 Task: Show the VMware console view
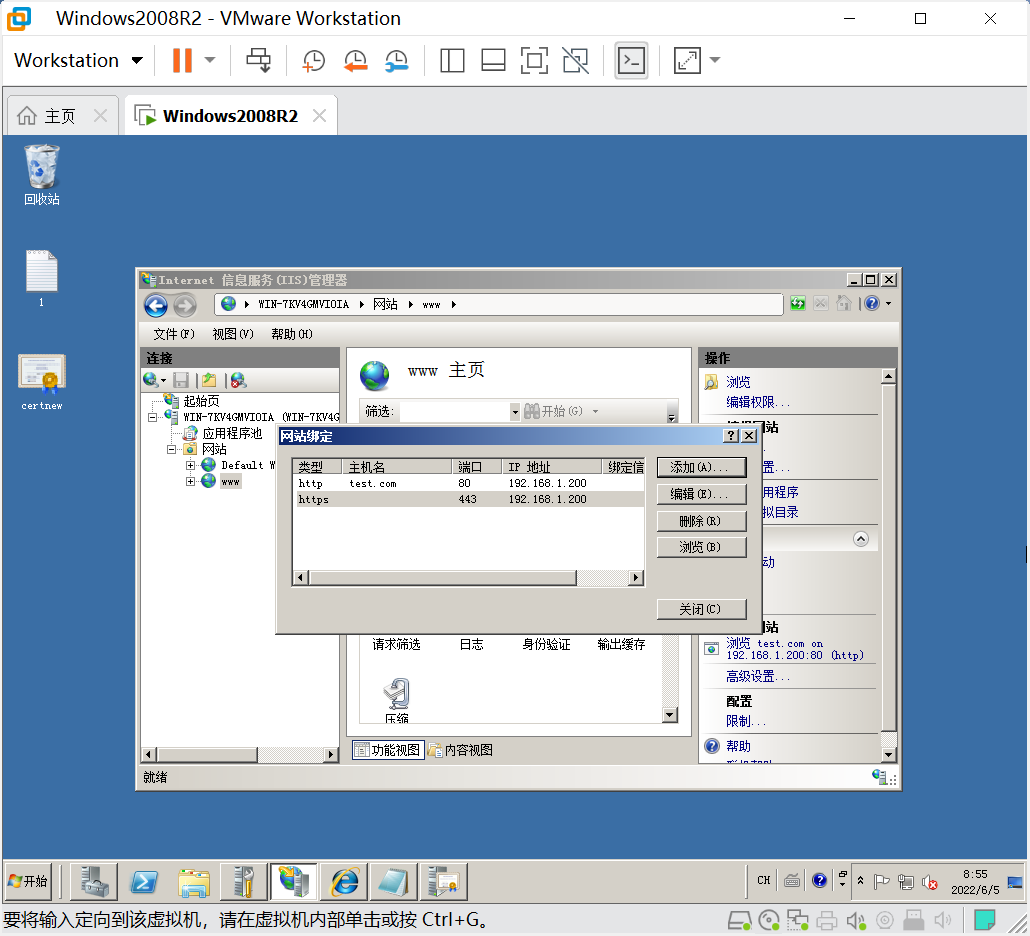[631, 60]
